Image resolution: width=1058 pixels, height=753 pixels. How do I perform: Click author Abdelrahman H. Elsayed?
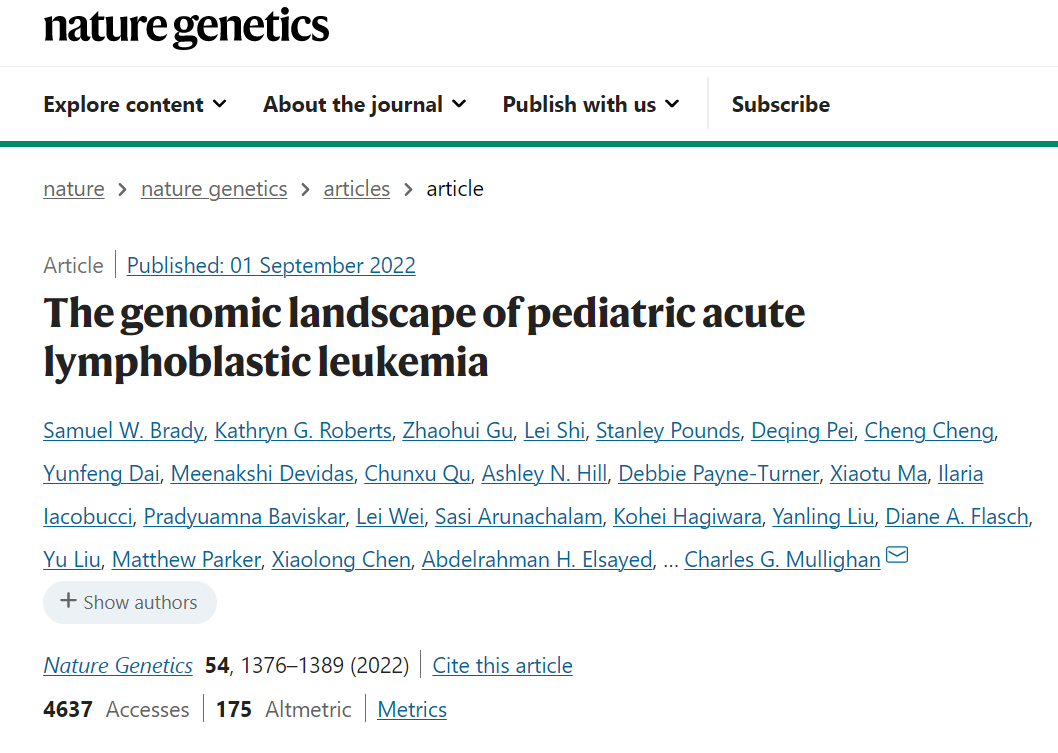(537, 559)
